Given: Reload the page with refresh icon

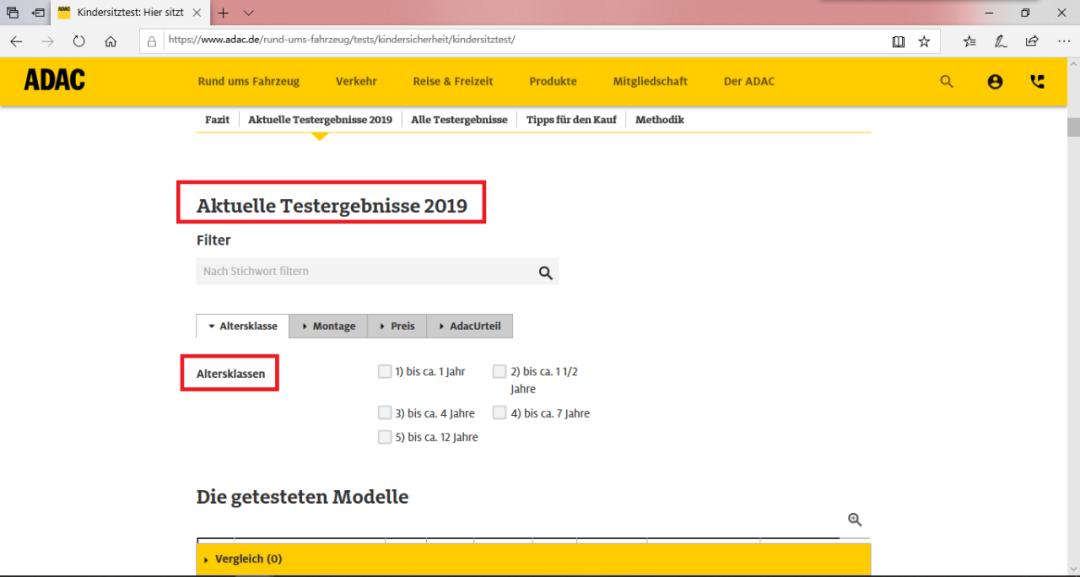Looking at the screenshot, I should (79, 41).
